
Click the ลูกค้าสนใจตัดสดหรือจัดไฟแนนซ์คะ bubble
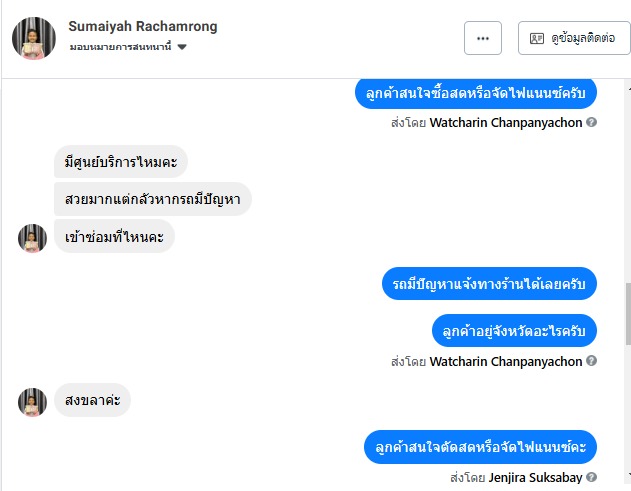[x=480, y=445]
